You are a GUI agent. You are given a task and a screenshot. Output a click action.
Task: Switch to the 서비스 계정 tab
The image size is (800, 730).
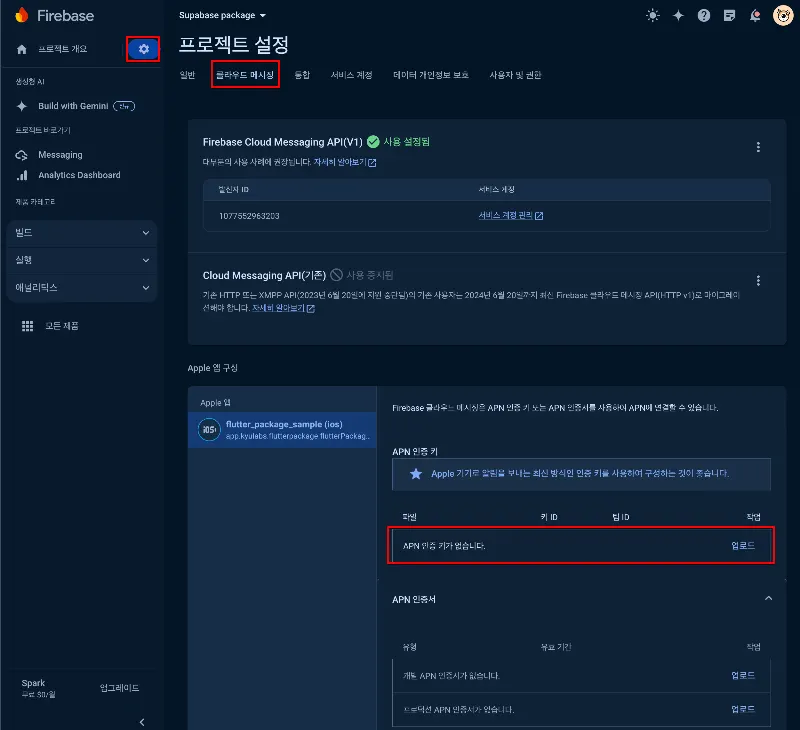(352, 75)
